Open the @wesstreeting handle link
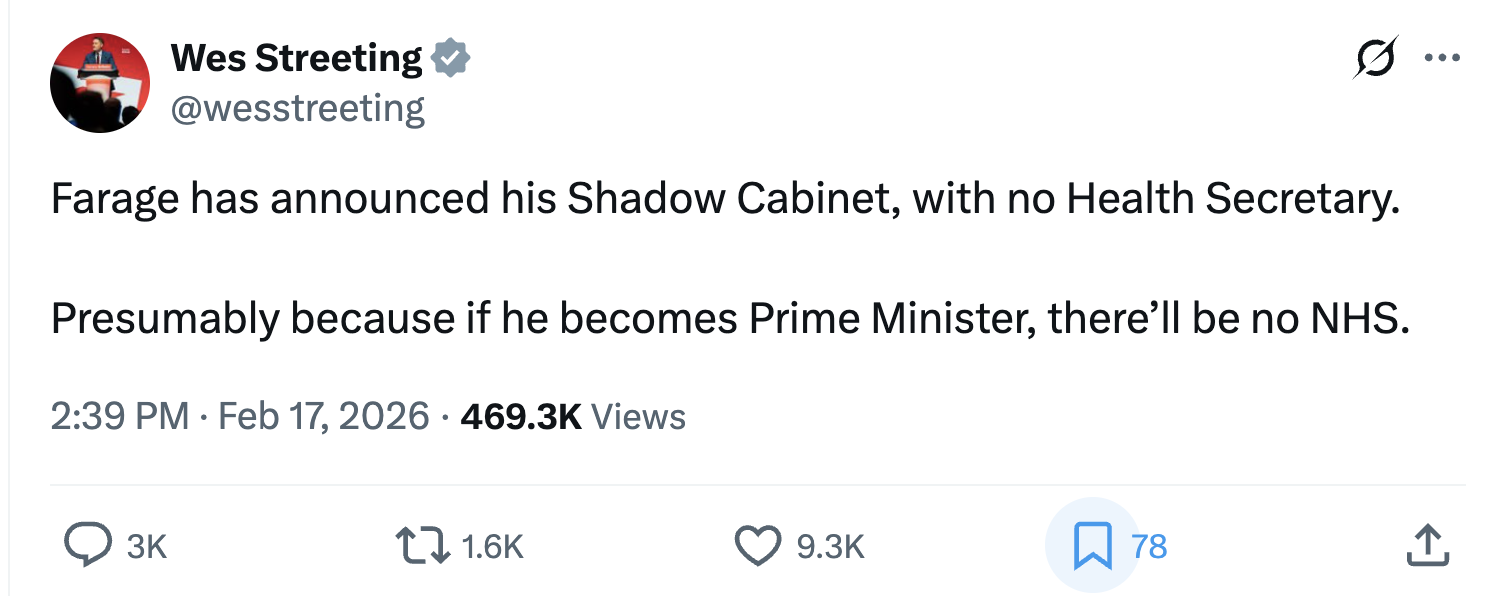The width and height of the screenshot is (1492, 596). click(x=298, y=108)
